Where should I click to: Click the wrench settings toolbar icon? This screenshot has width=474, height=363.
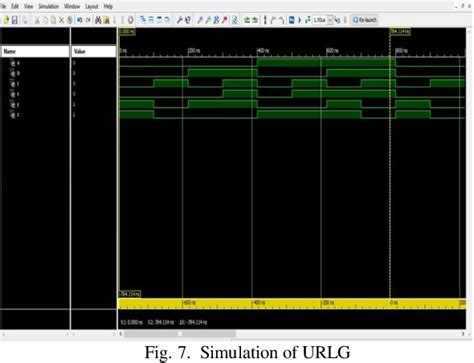[179, 20]
